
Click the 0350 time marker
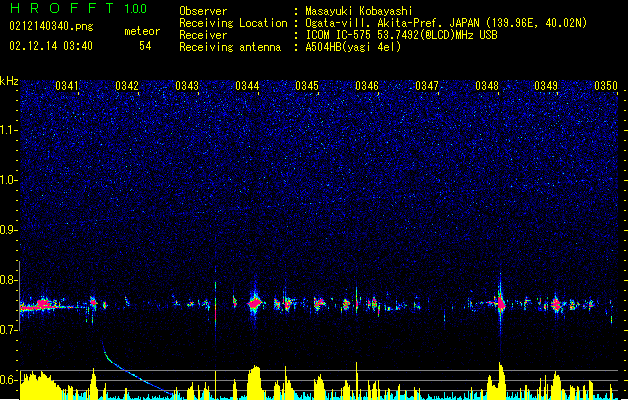pyautogui.click(x=606, y=86)
